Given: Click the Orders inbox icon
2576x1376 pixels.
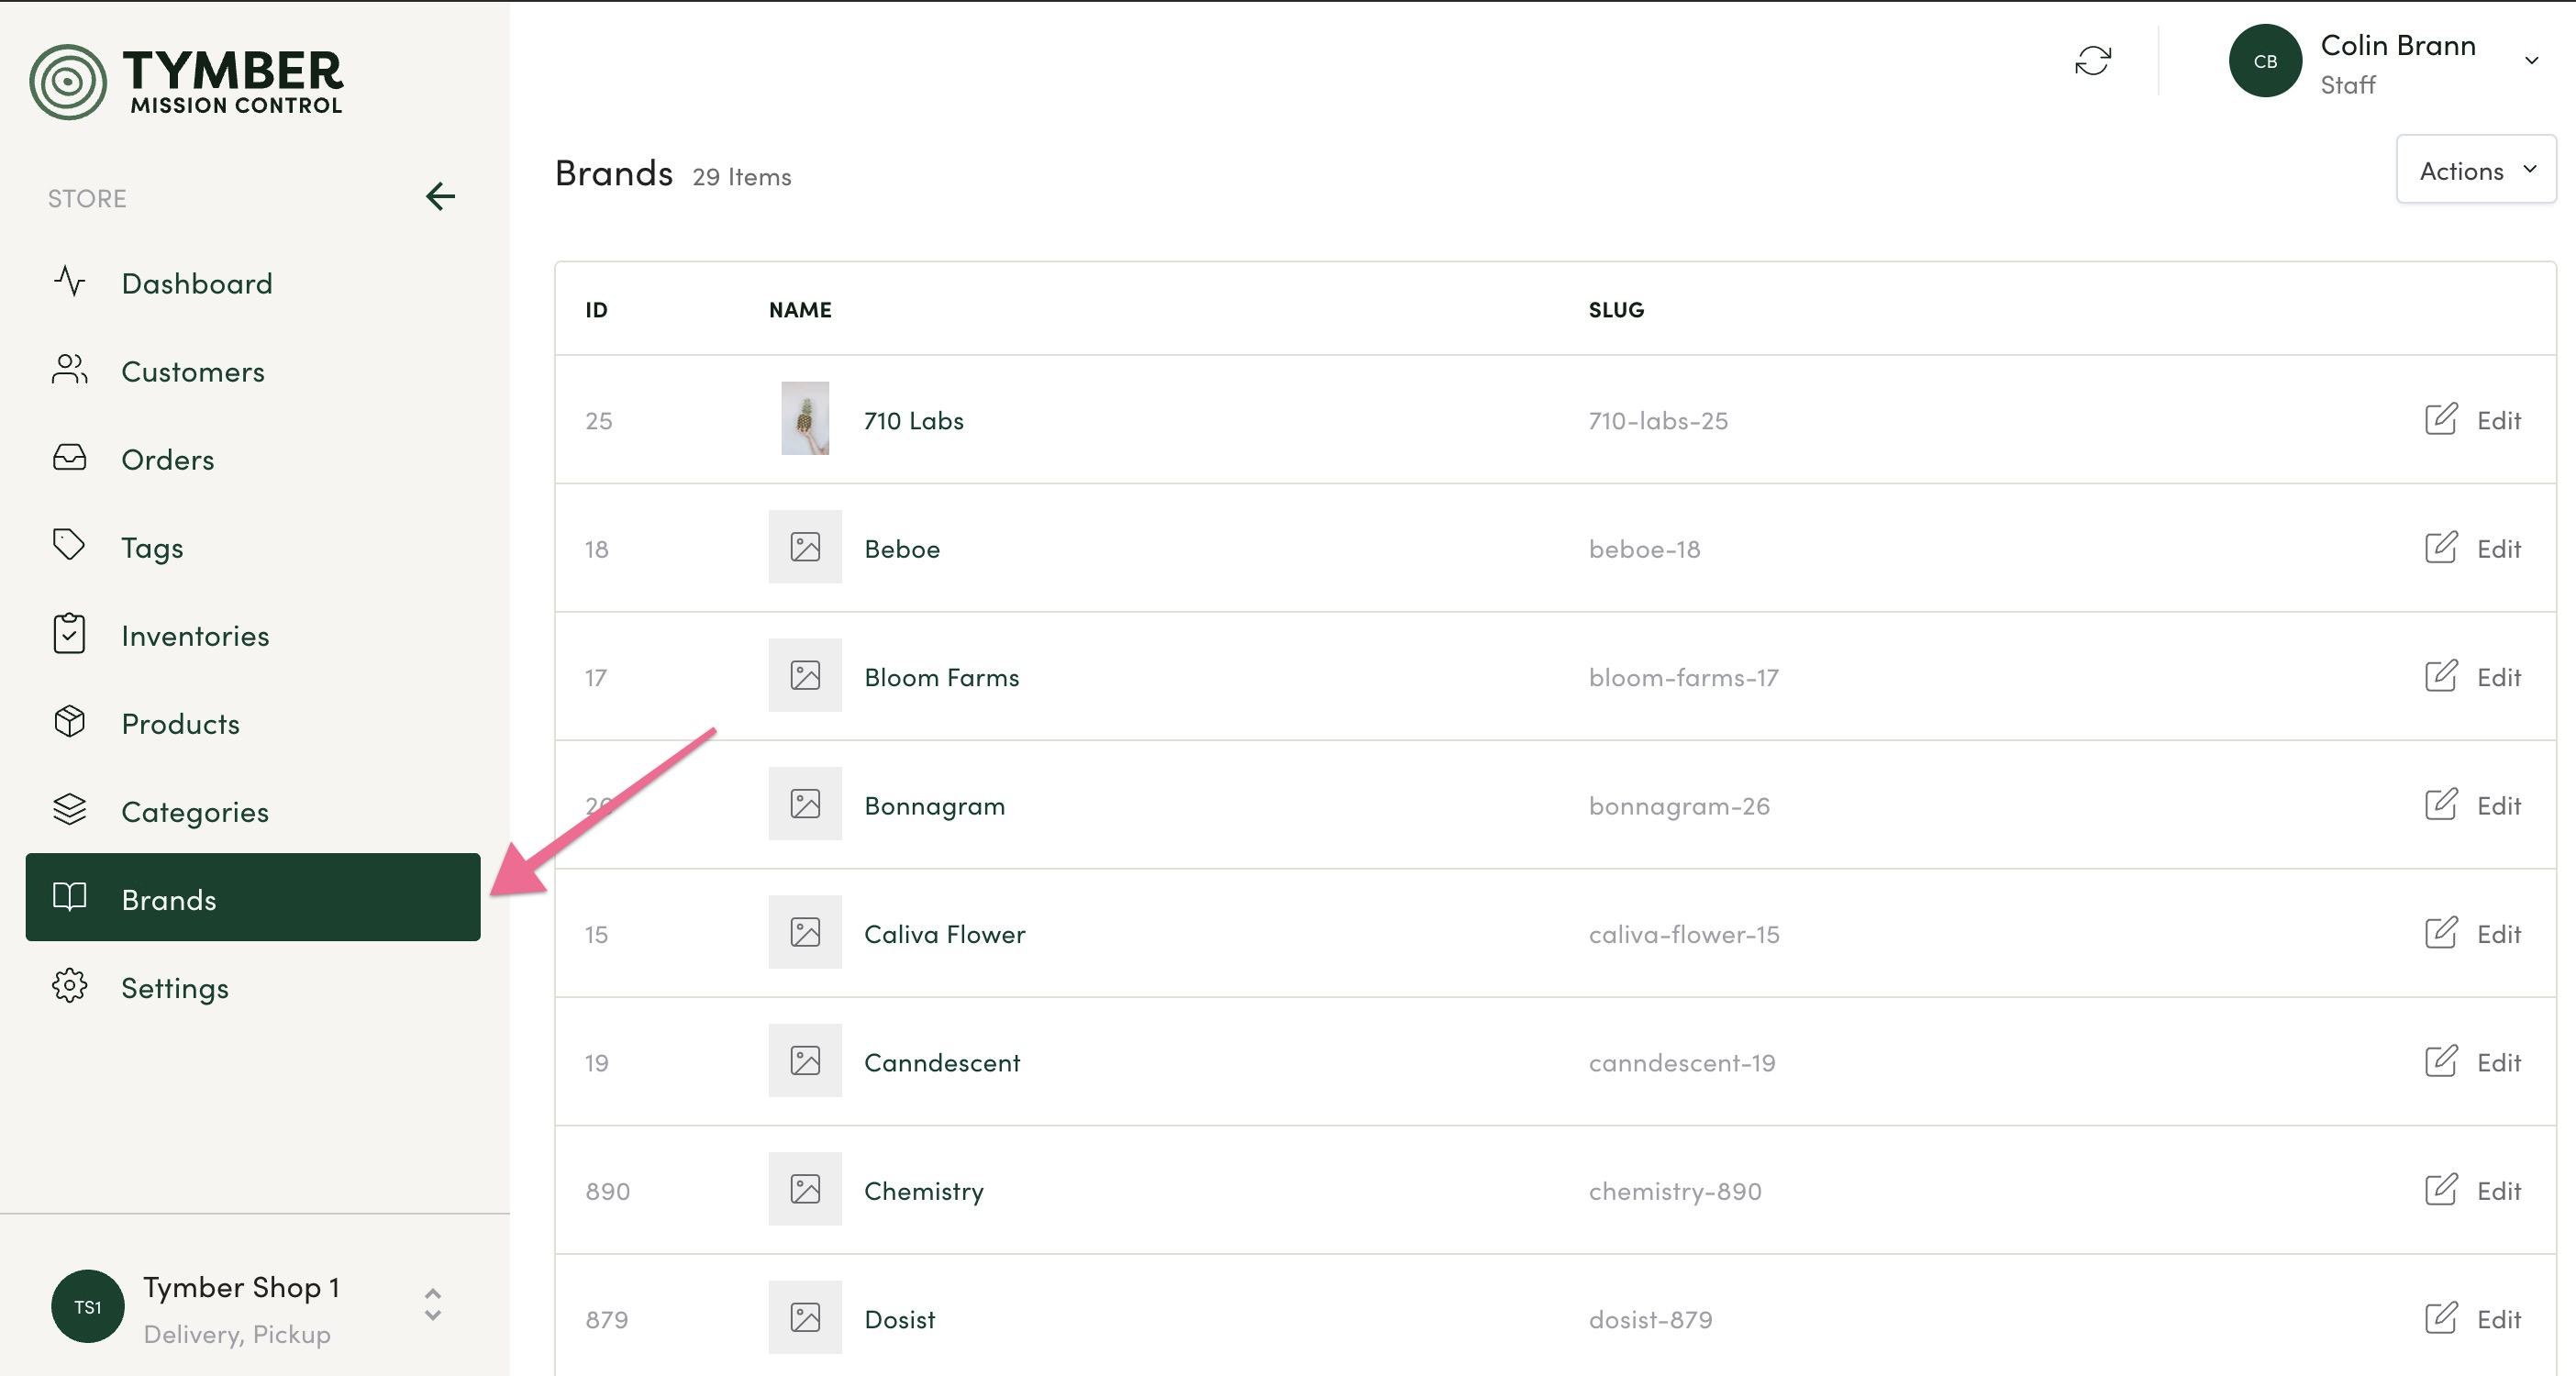Looking at the screenshot, I should point(69,458).
